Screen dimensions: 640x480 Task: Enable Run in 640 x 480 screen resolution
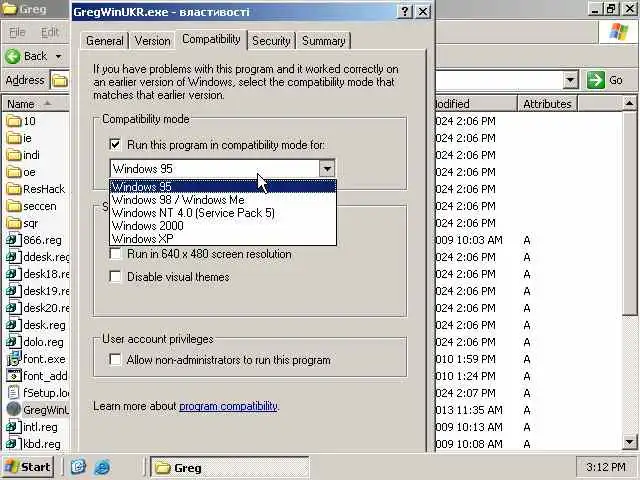116,254
